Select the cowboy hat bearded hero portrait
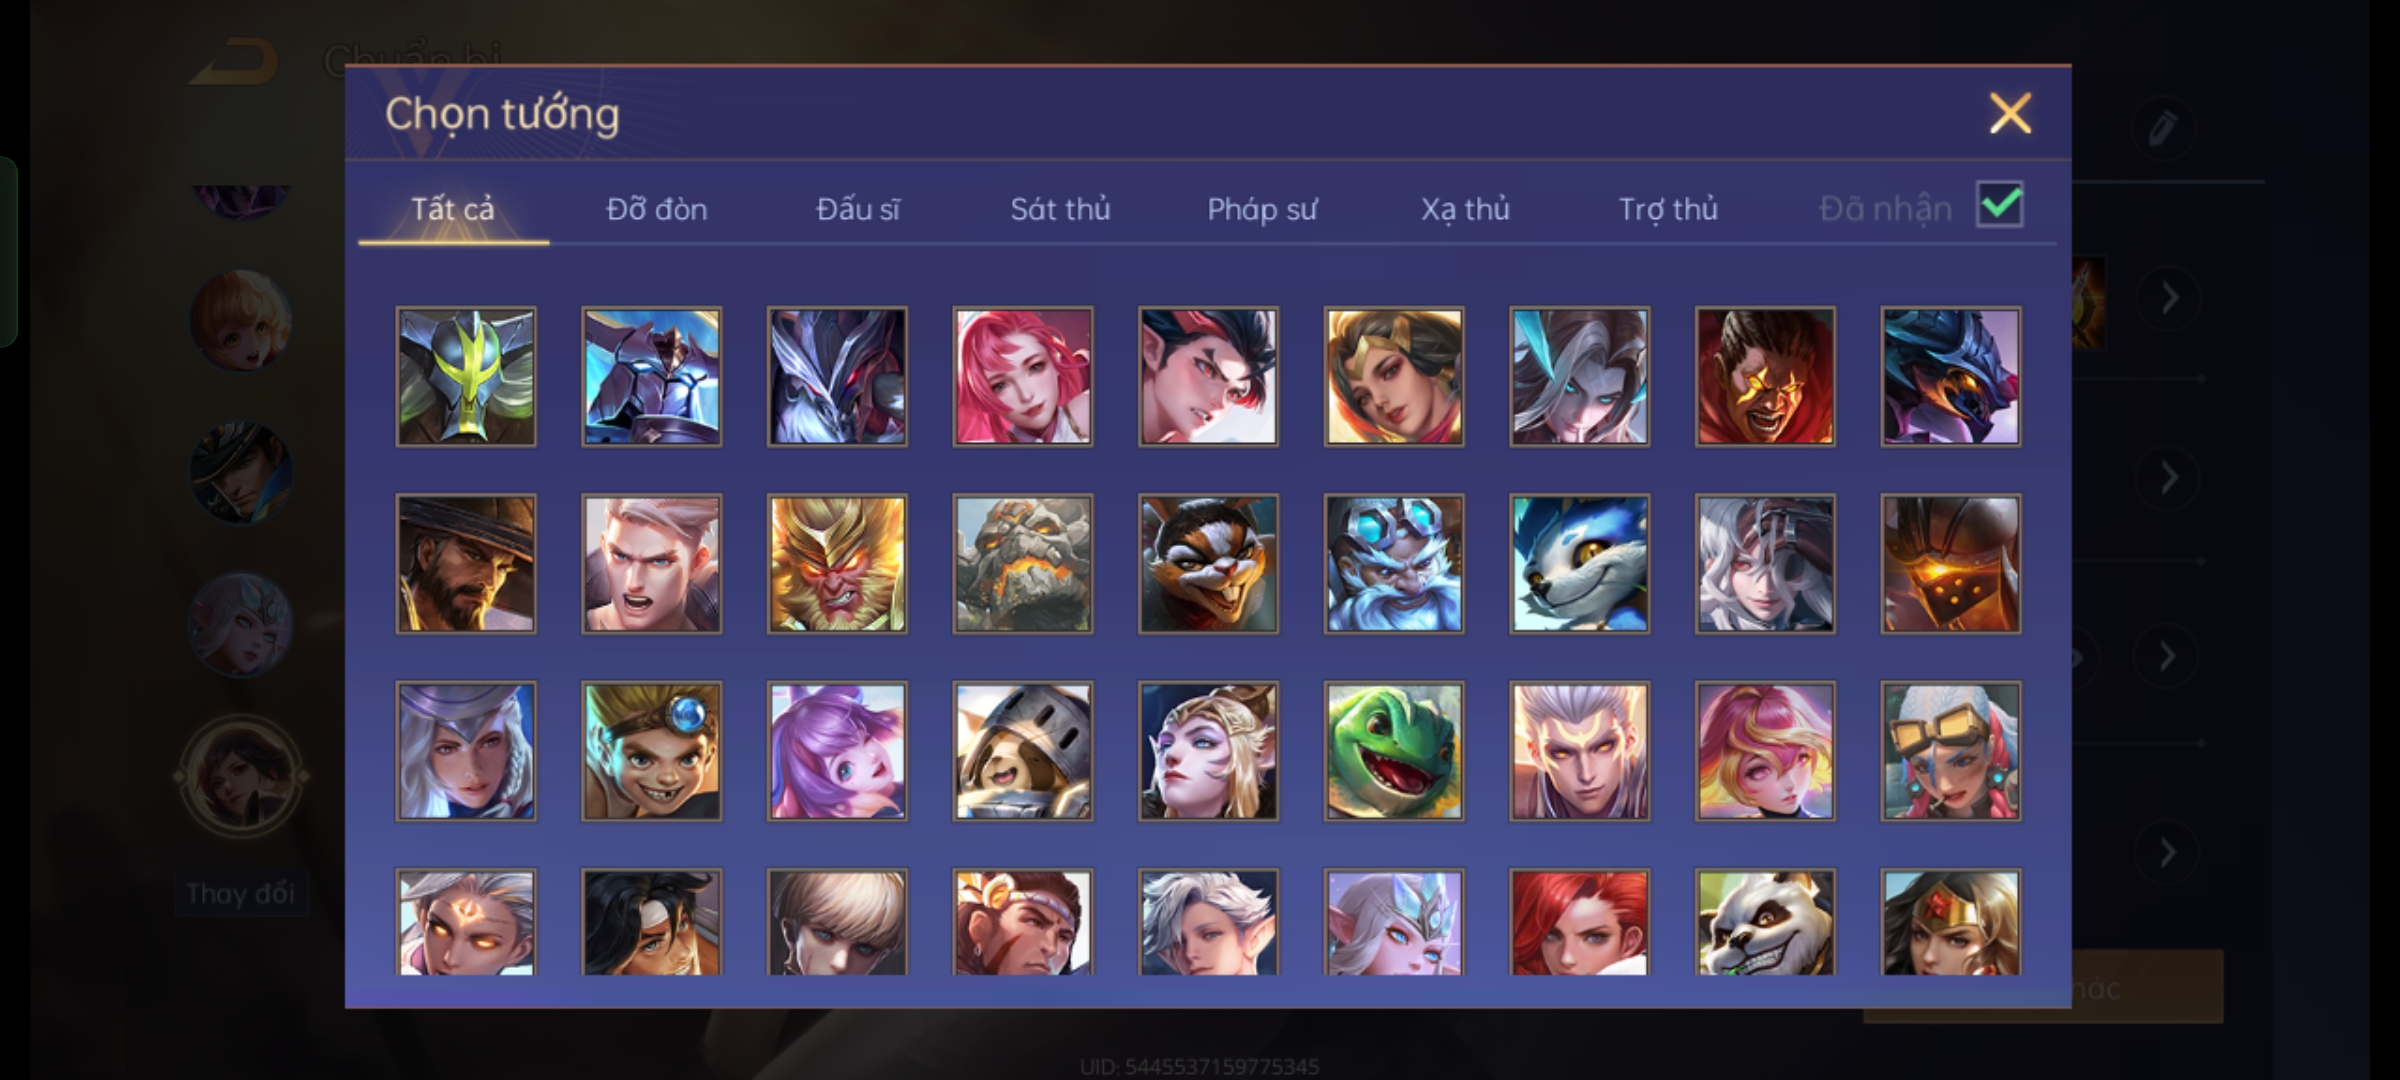The width and height of the screenshot is (2400, 1080). tap(466, 564)
